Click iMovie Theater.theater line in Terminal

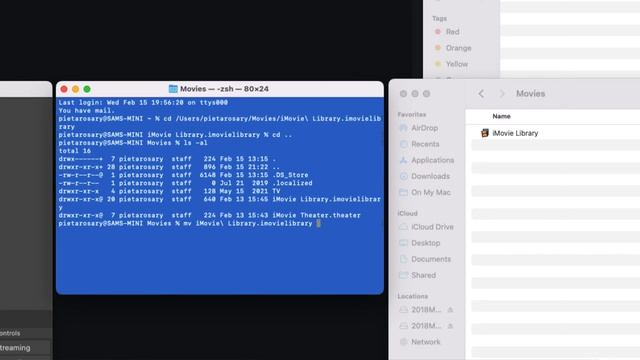coord(209,216)
